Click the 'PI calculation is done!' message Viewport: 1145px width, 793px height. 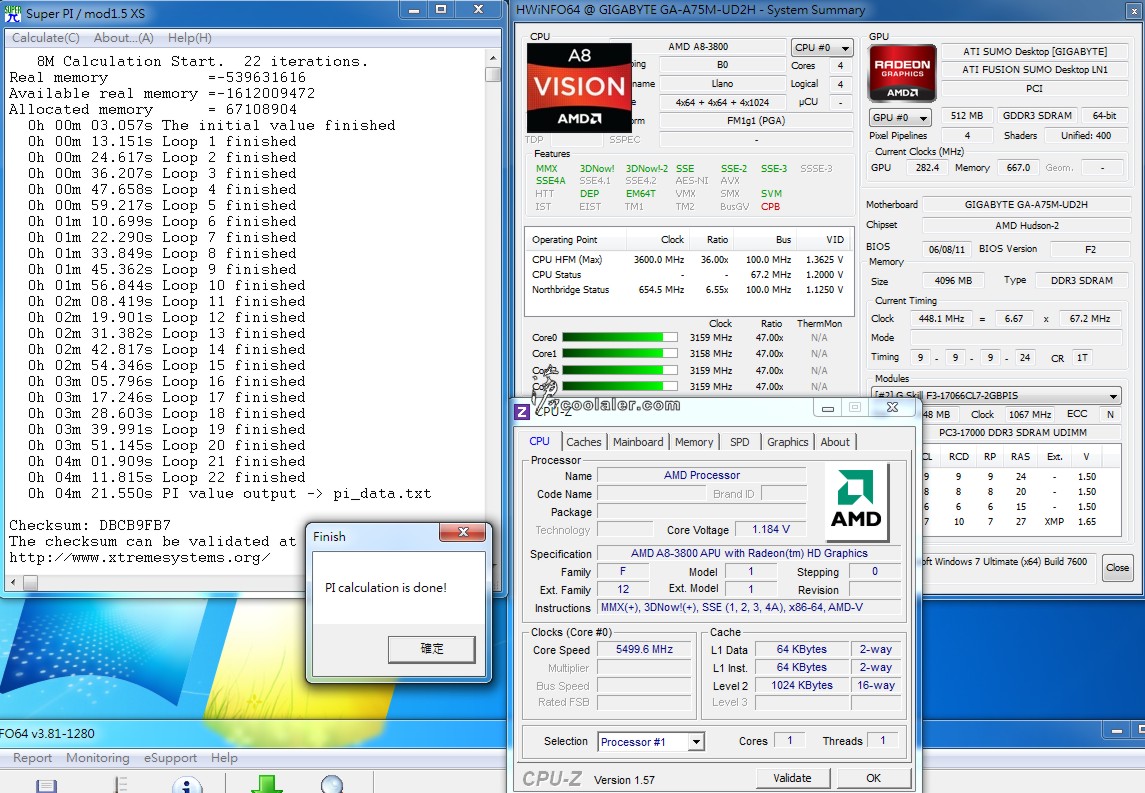[386, 588]
